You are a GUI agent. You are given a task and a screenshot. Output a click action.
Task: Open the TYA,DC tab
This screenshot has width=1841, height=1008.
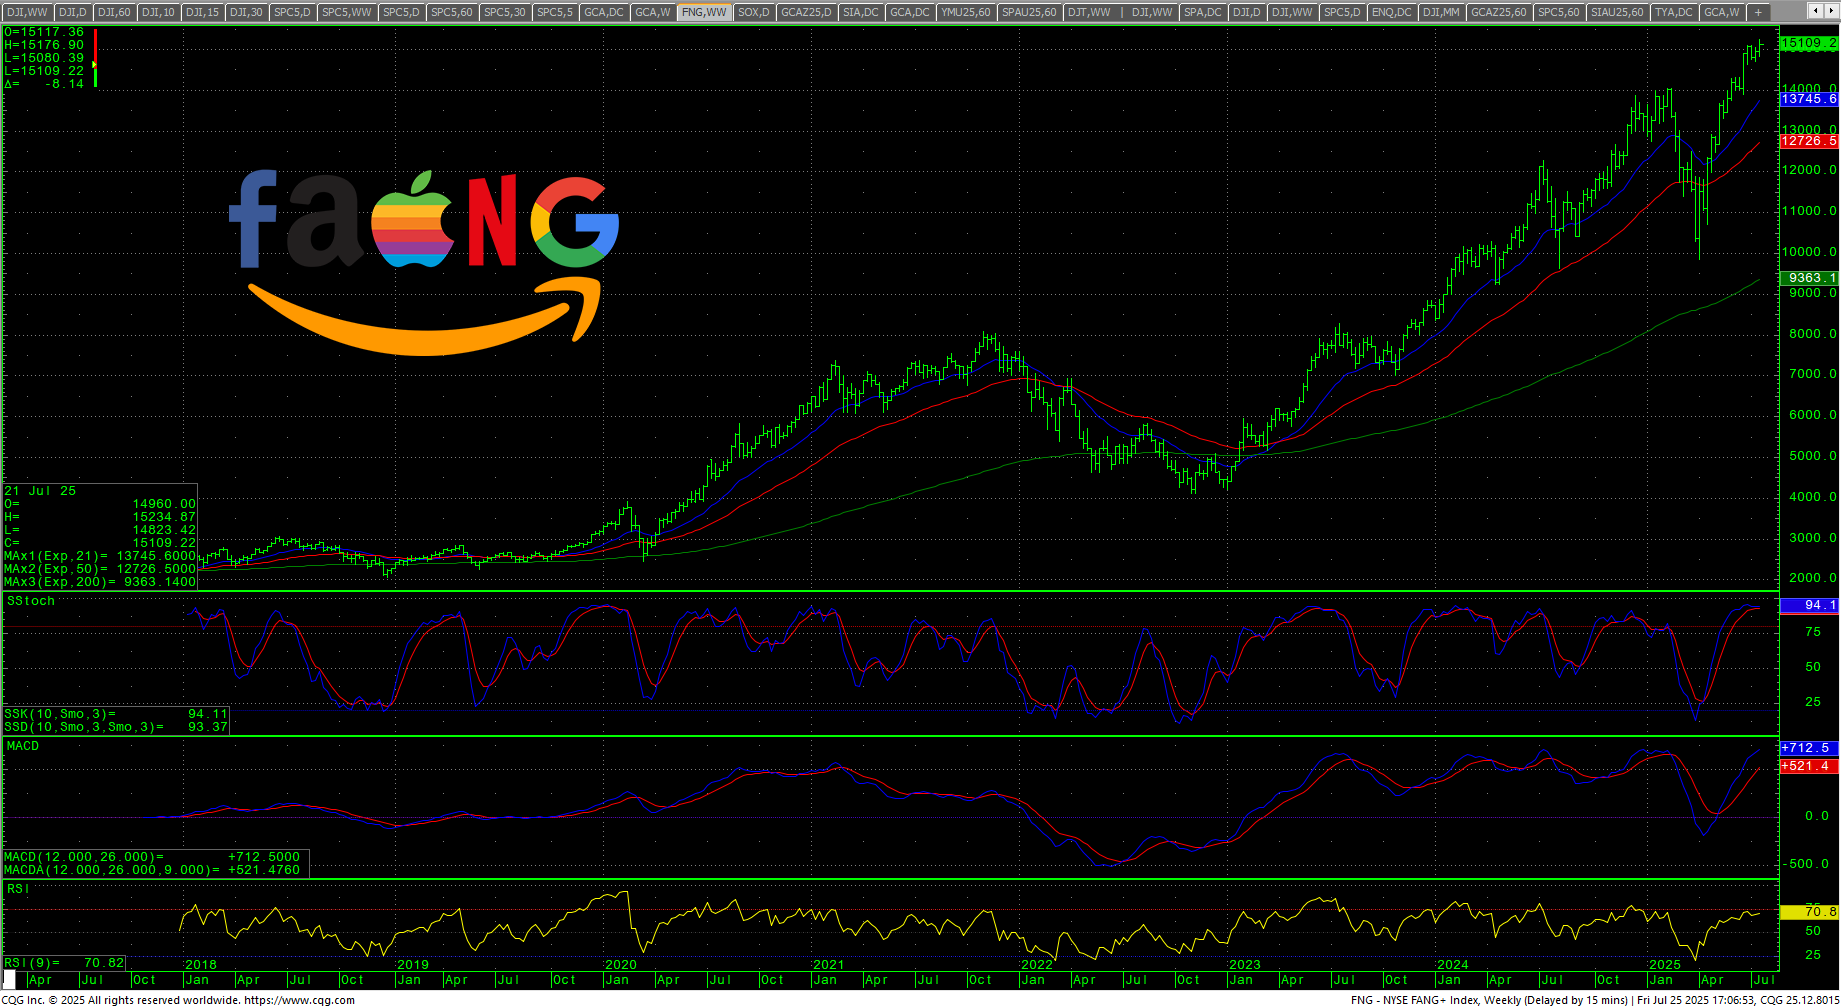point(1674,12)
